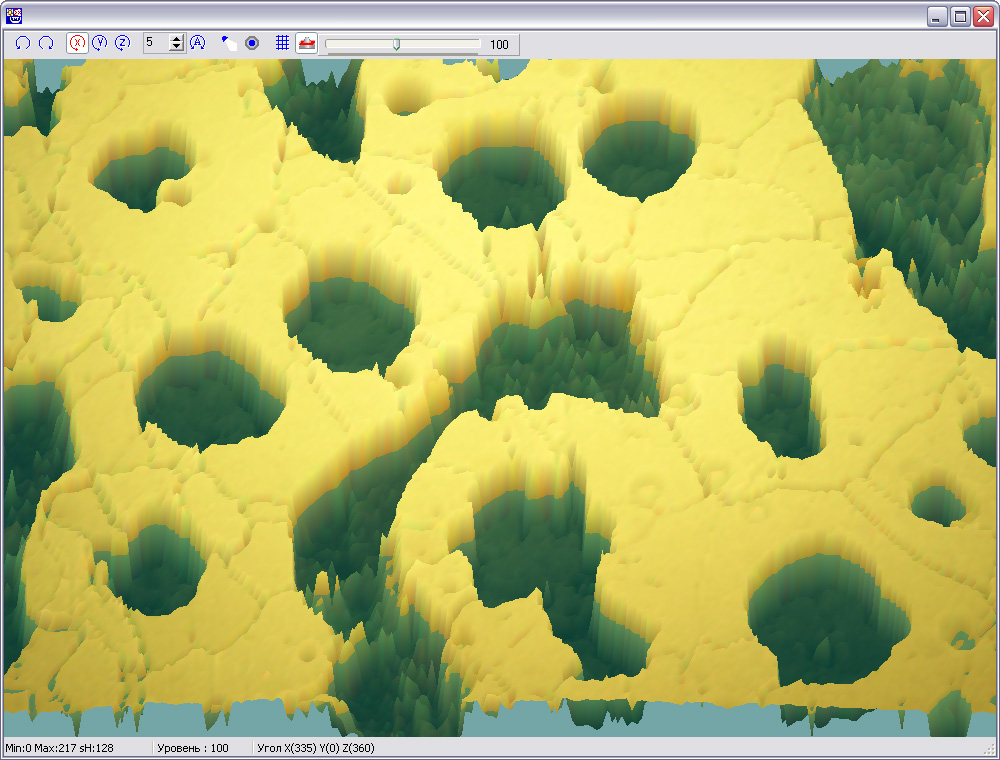
Task: Click status bar text "Уровень : 100"
Action: (x=193, y=748)
